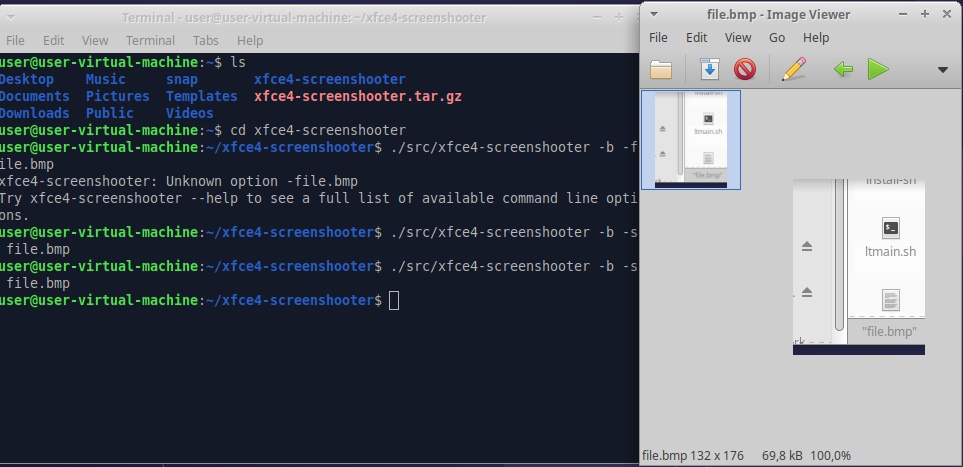
Task: Open the Image Viewer window menu arrow
Action: 654,14
